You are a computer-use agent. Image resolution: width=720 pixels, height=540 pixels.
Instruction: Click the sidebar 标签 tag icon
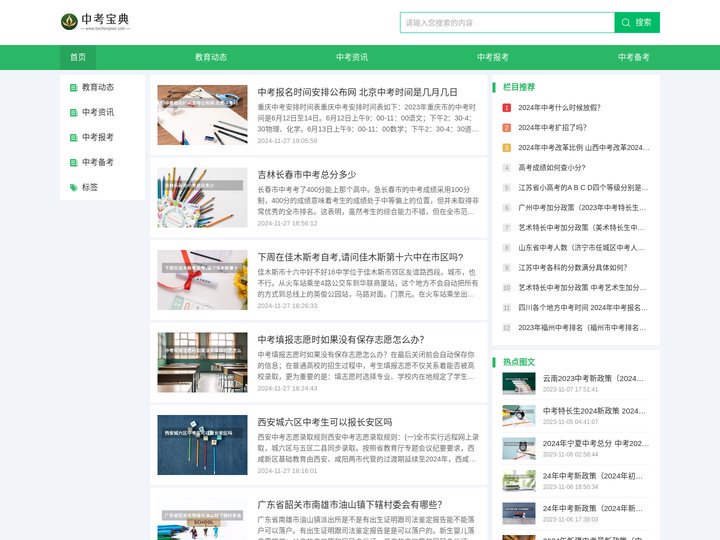[73, 187]
